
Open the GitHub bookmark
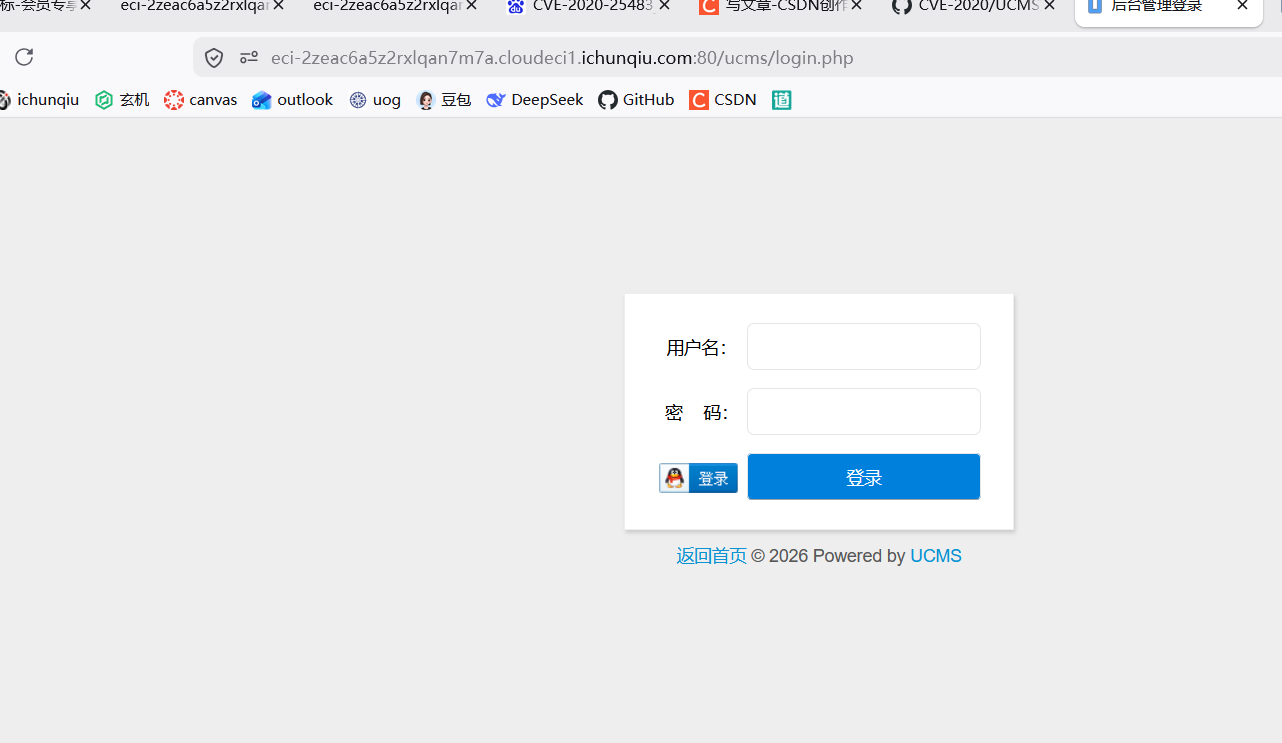(636, 100)
